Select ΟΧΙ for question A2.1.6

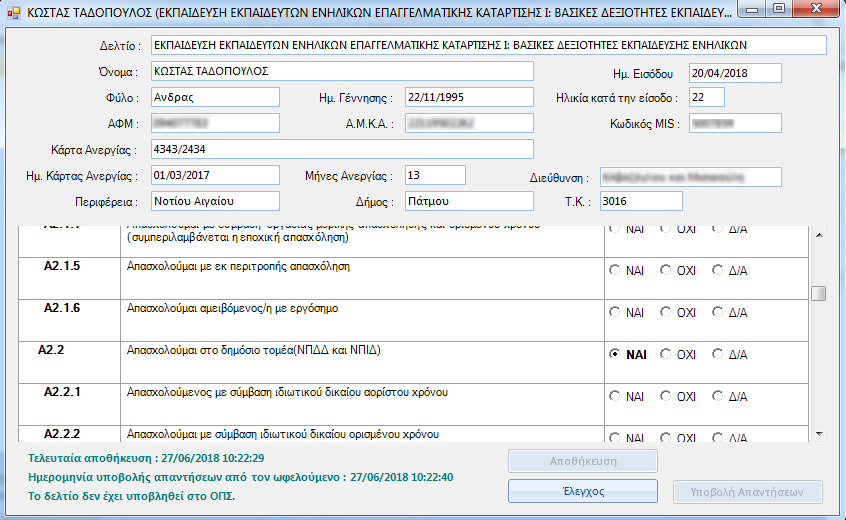click(x=666, y=312)
